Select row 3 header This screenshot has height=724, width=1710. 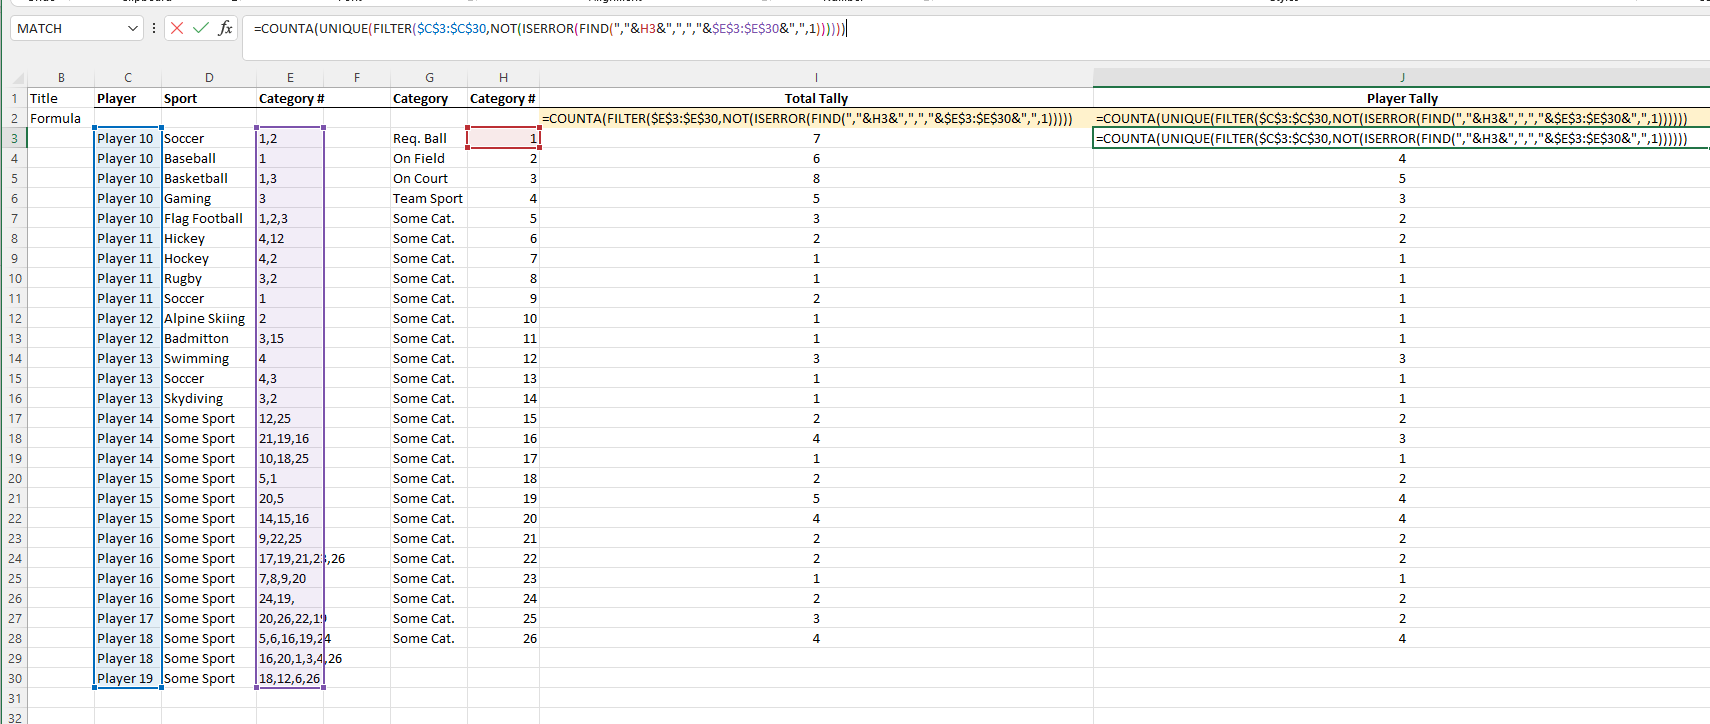(14, 138)
